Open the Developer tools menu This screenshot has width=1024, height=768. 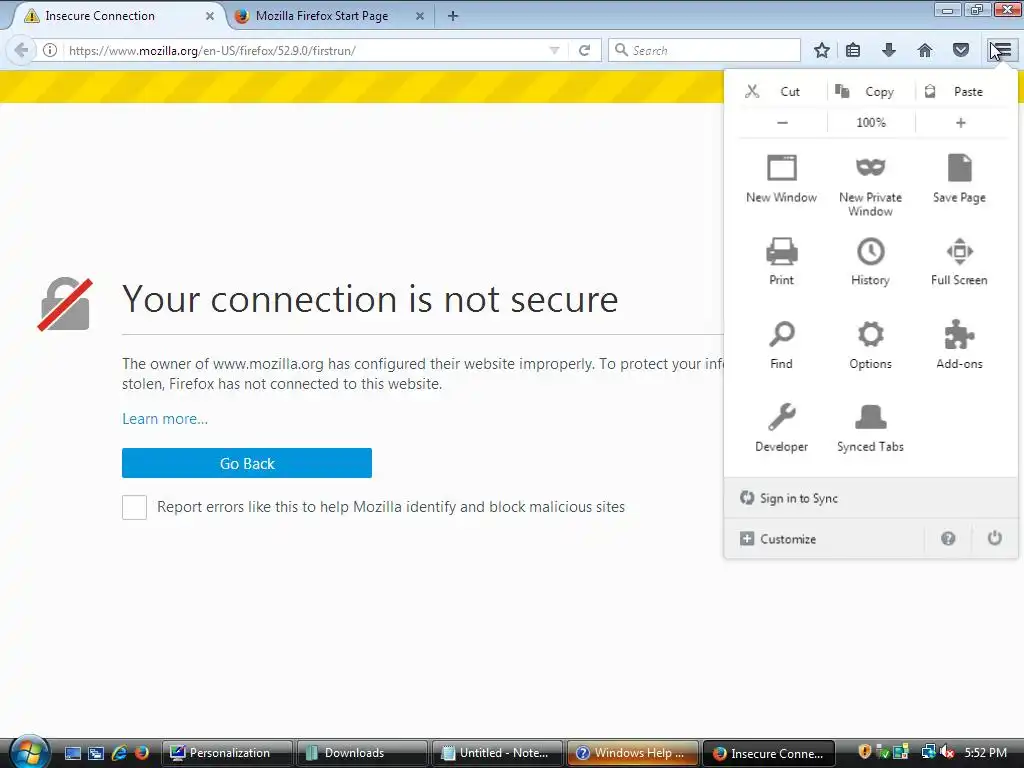pyautogui.click(x=781, y=428)
